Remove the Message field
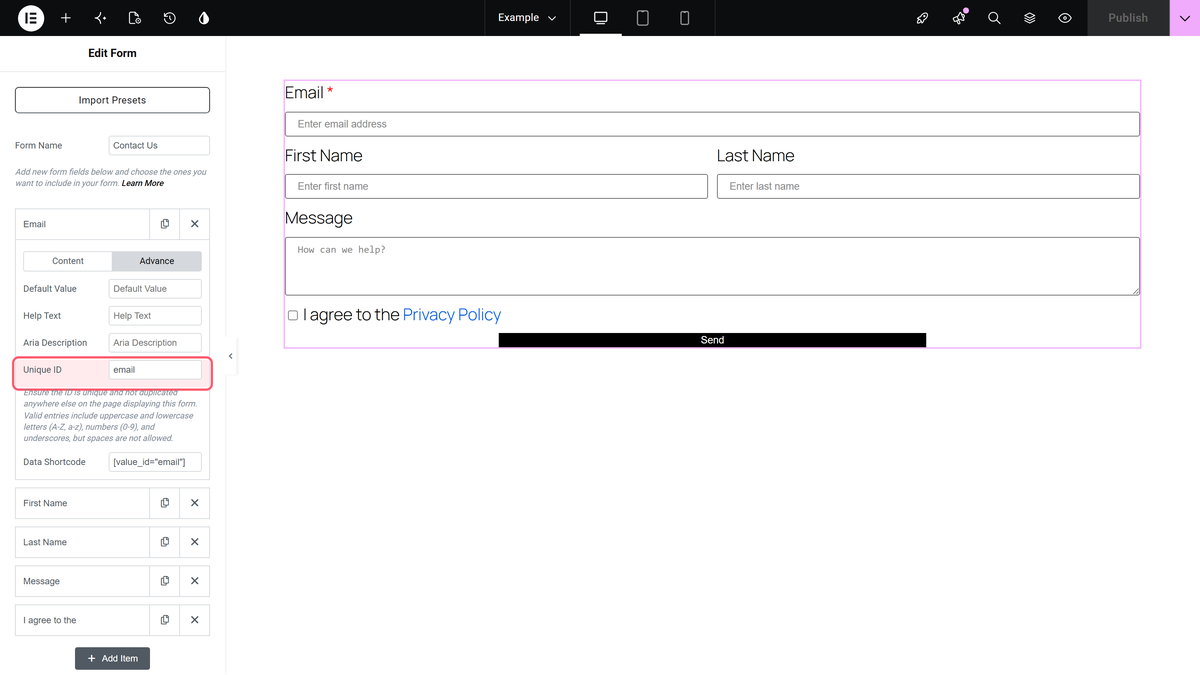 click(195, 581)
